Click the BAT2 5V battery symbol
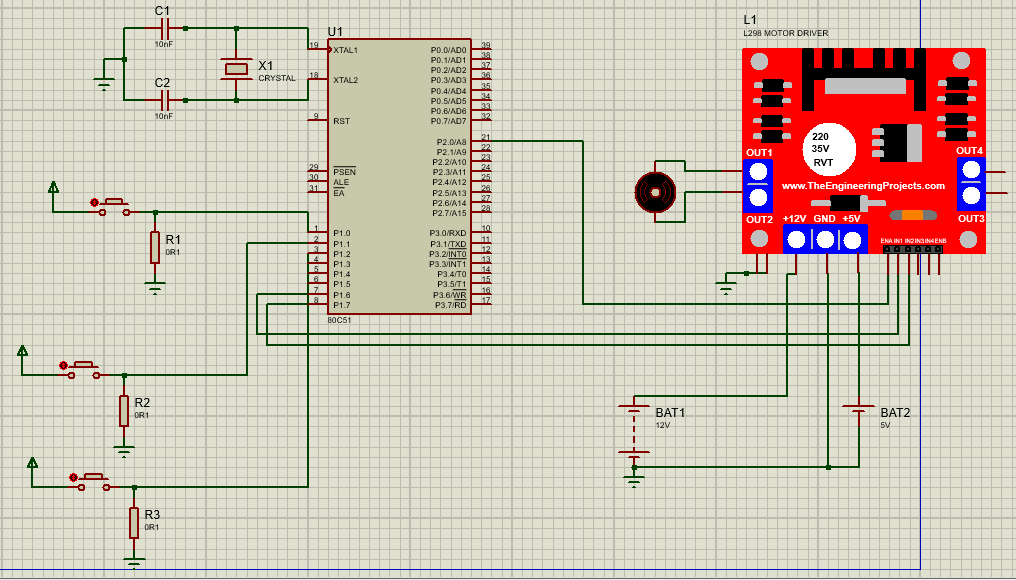 pyautogui.click(x=858, y=408)
